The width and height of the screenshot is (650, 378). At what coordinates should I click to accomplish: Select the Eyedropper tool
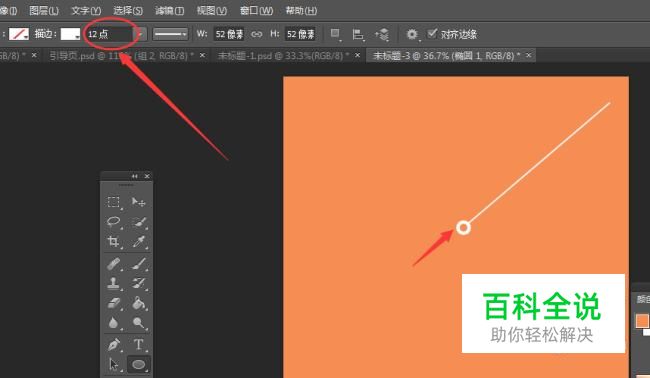[x=138, y=242]
